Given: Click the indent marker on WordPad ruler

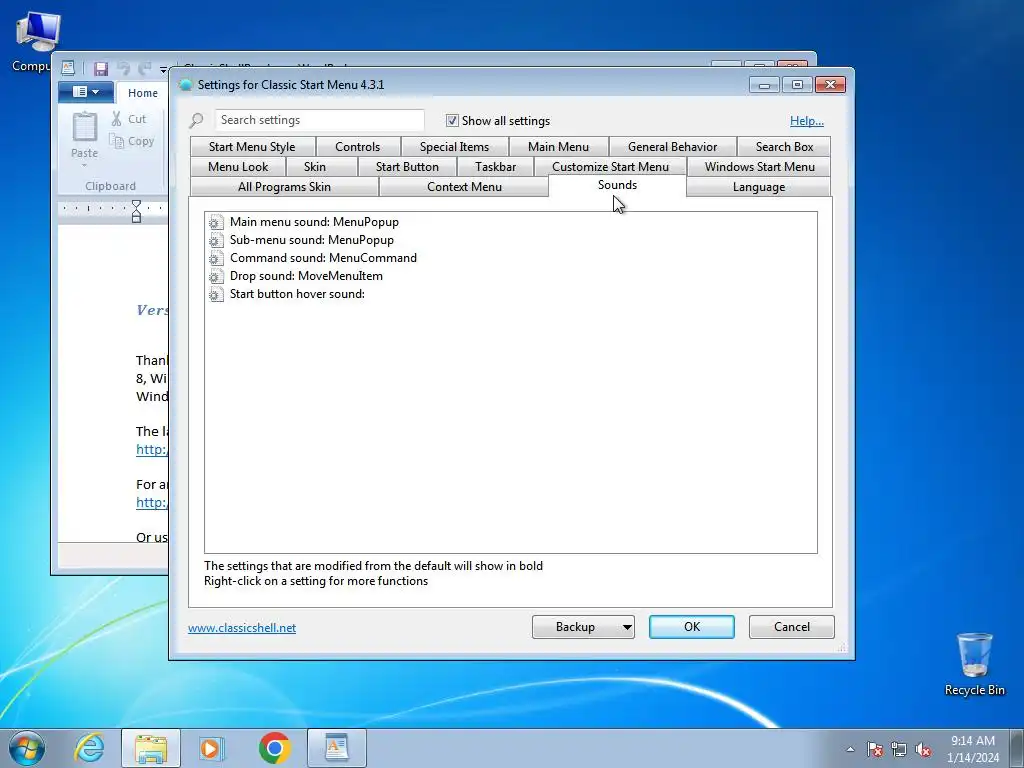Looking at the screenshot, I should [x=136, y=212].
